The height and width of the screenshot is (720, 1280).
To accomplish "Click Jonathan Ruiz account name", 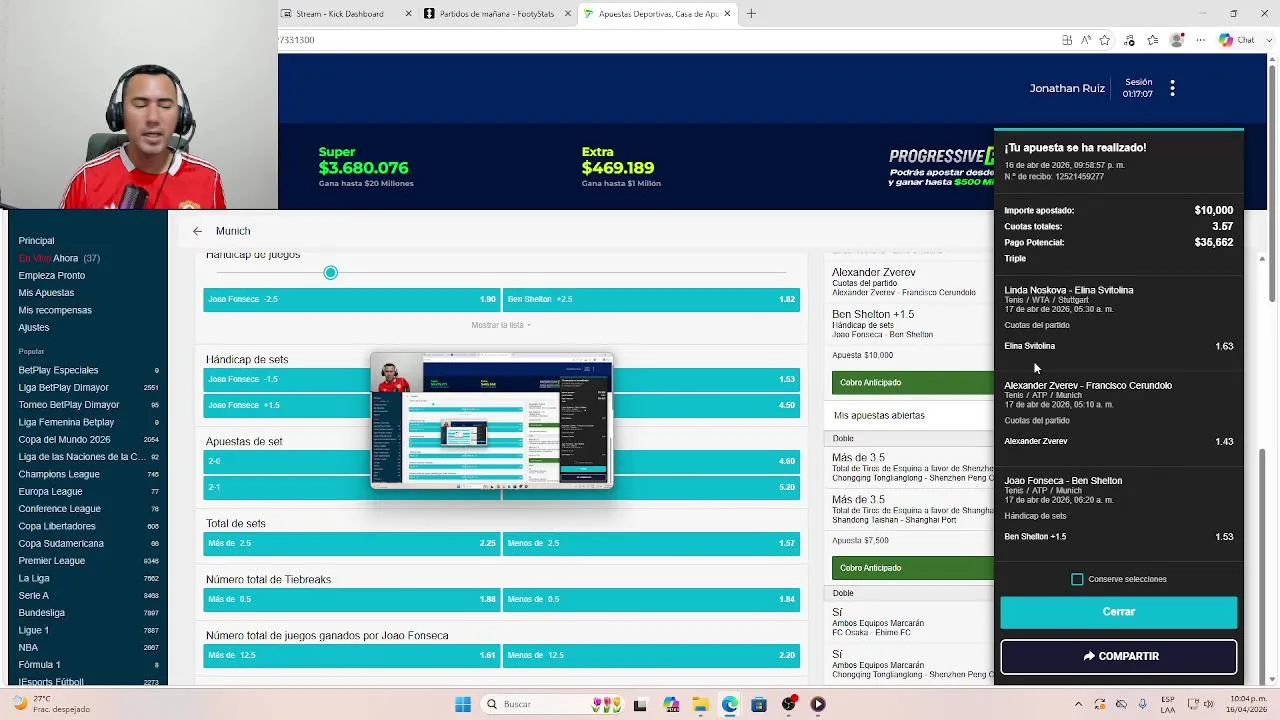I will tap(1067, 88).
